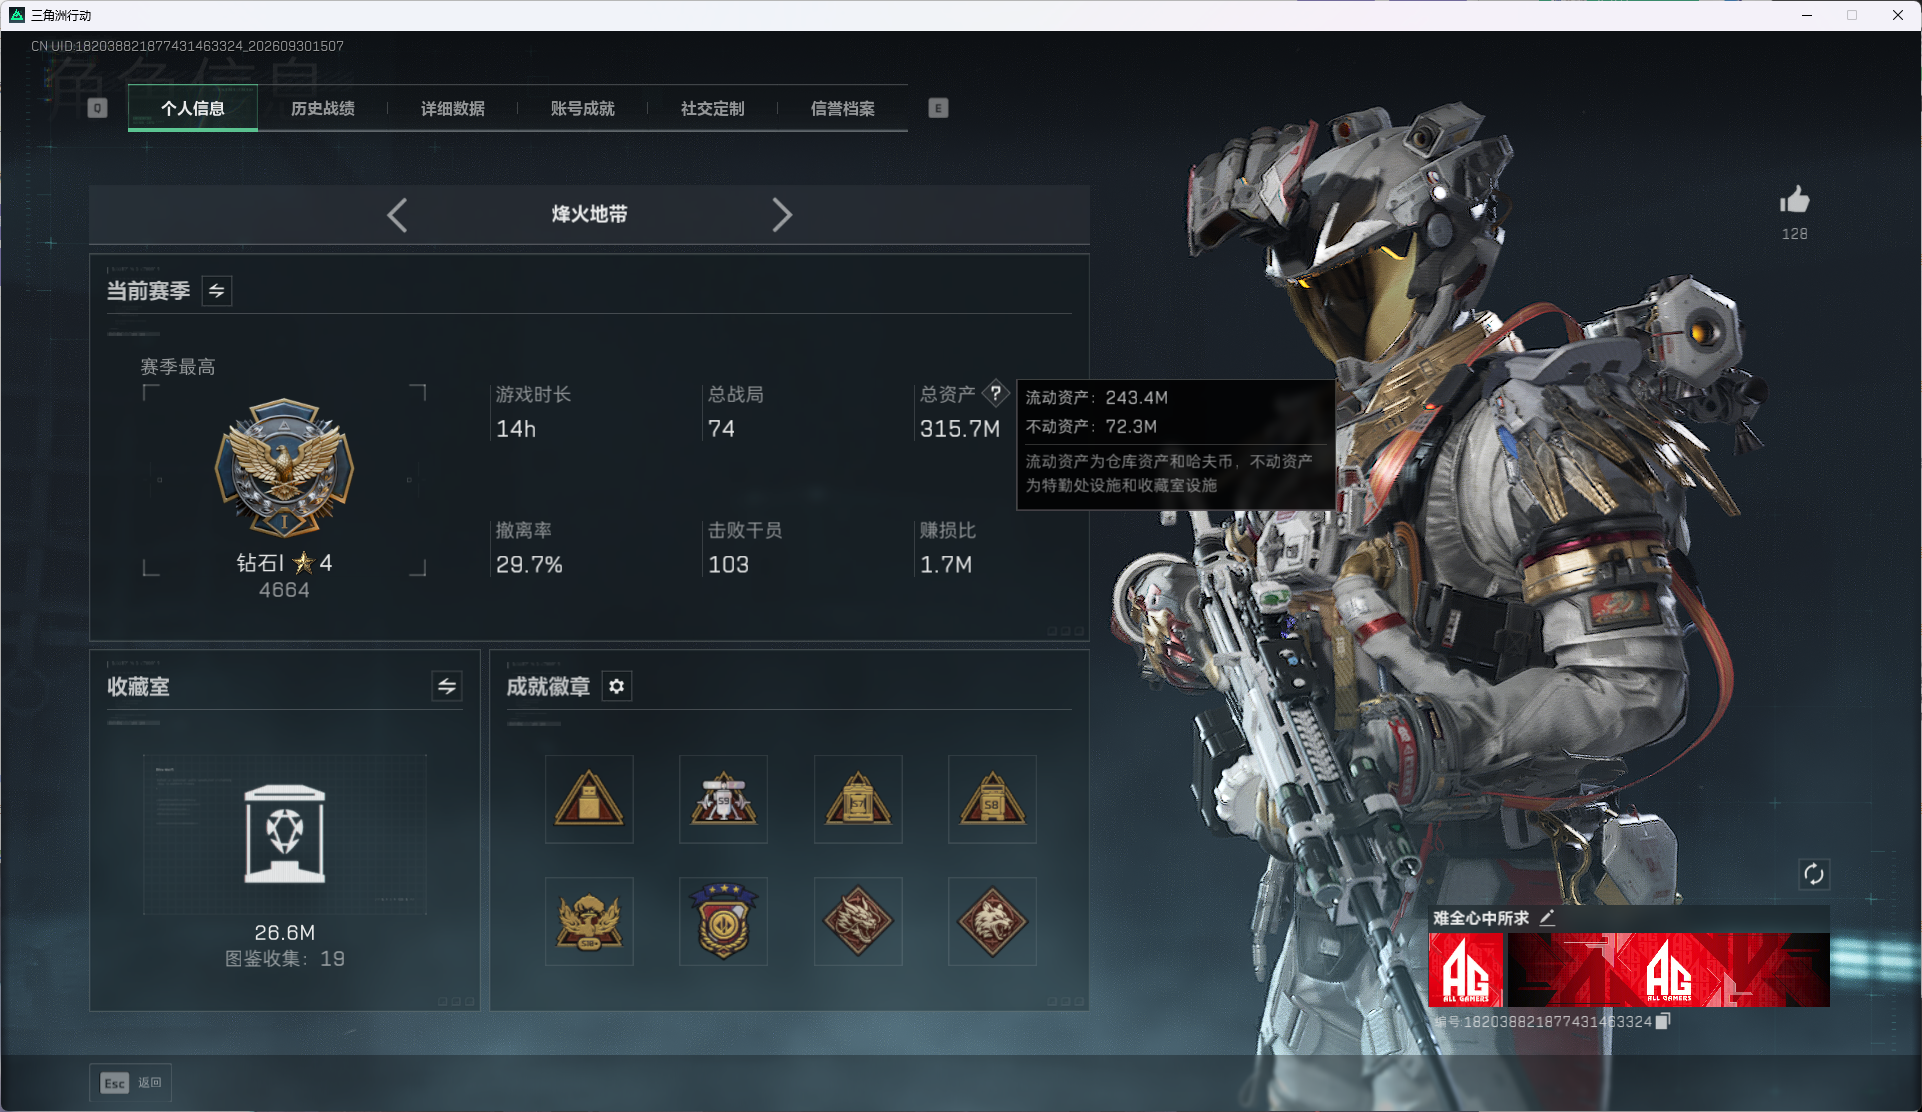Click the E next-tab key icon
Image resolution: width=1922 pixels, height=1112 pixels.
[938, 108]
